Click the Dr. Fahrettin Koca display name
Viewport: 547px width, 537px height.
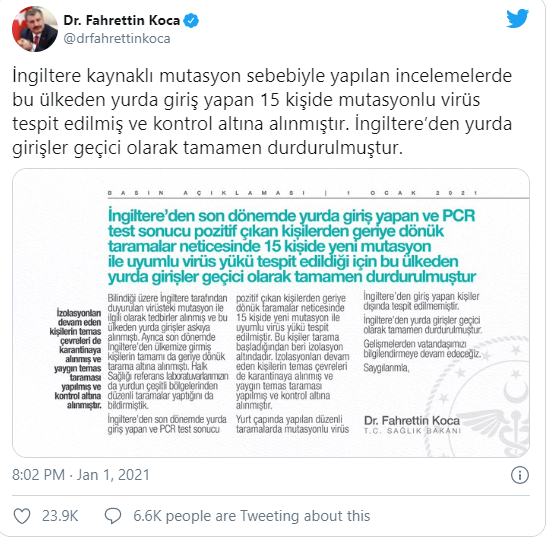(x=121, y=20)
